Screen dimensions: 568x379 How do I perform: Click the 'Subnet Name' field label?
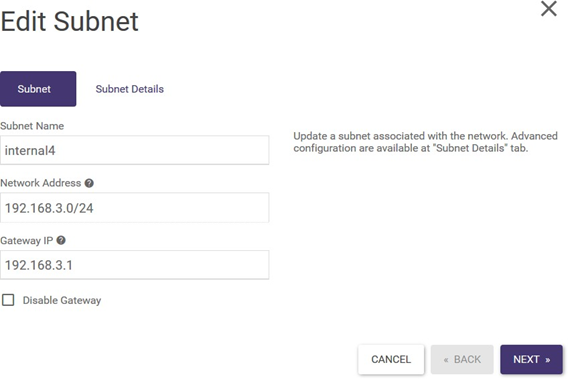pyautogui.click(x=32, y=126)
